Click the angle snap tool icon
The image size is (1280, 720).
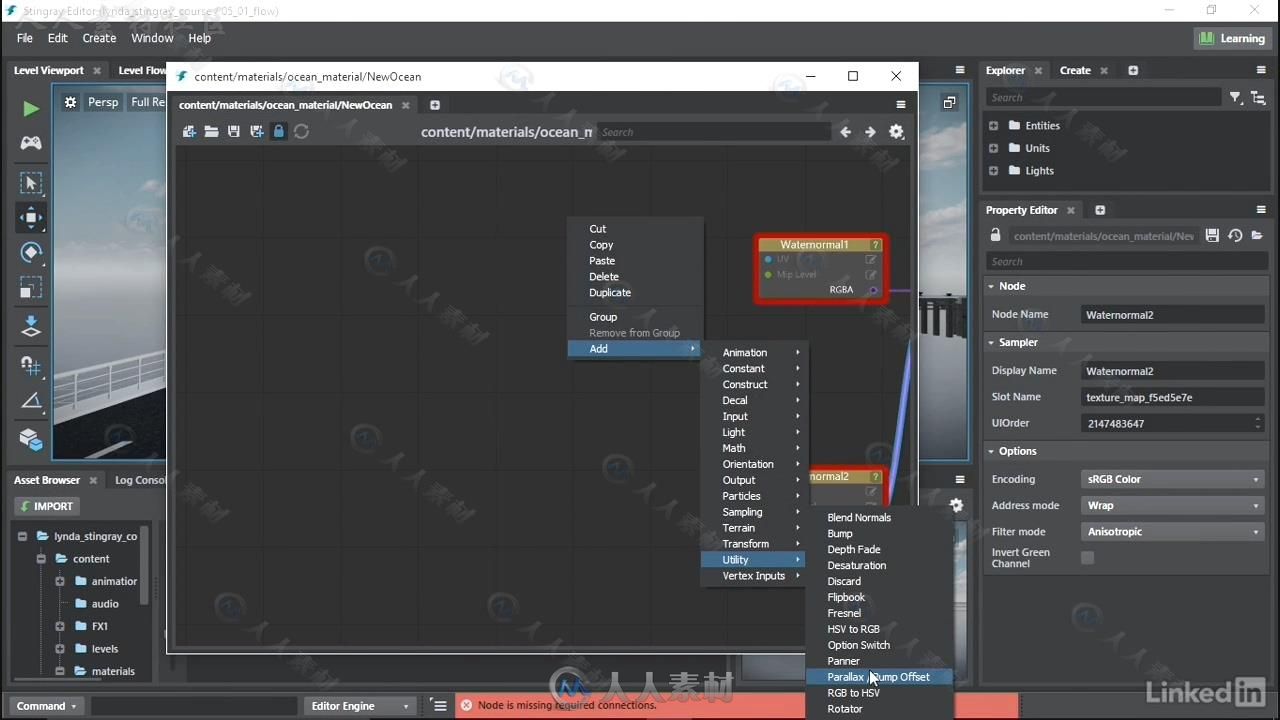coord(31,401)
